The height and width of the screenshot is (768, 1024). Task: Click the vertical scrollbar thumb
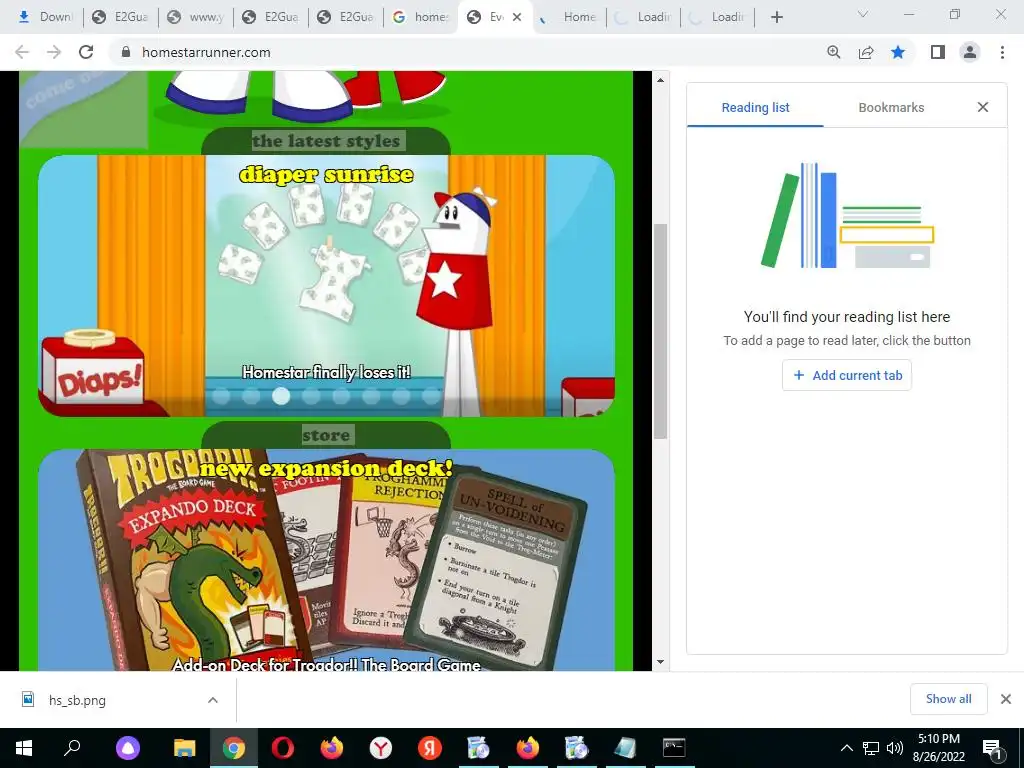[x=660, y=331]
